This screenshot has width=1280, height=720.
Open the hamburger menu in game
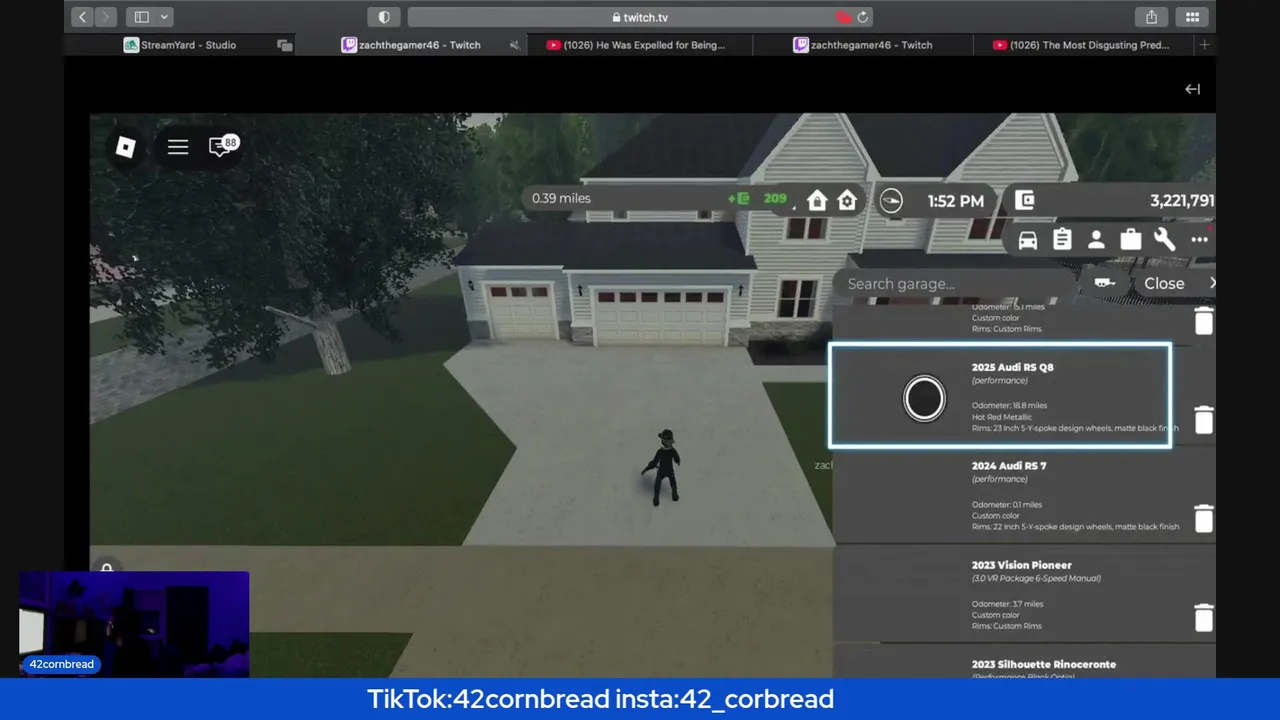178,147
